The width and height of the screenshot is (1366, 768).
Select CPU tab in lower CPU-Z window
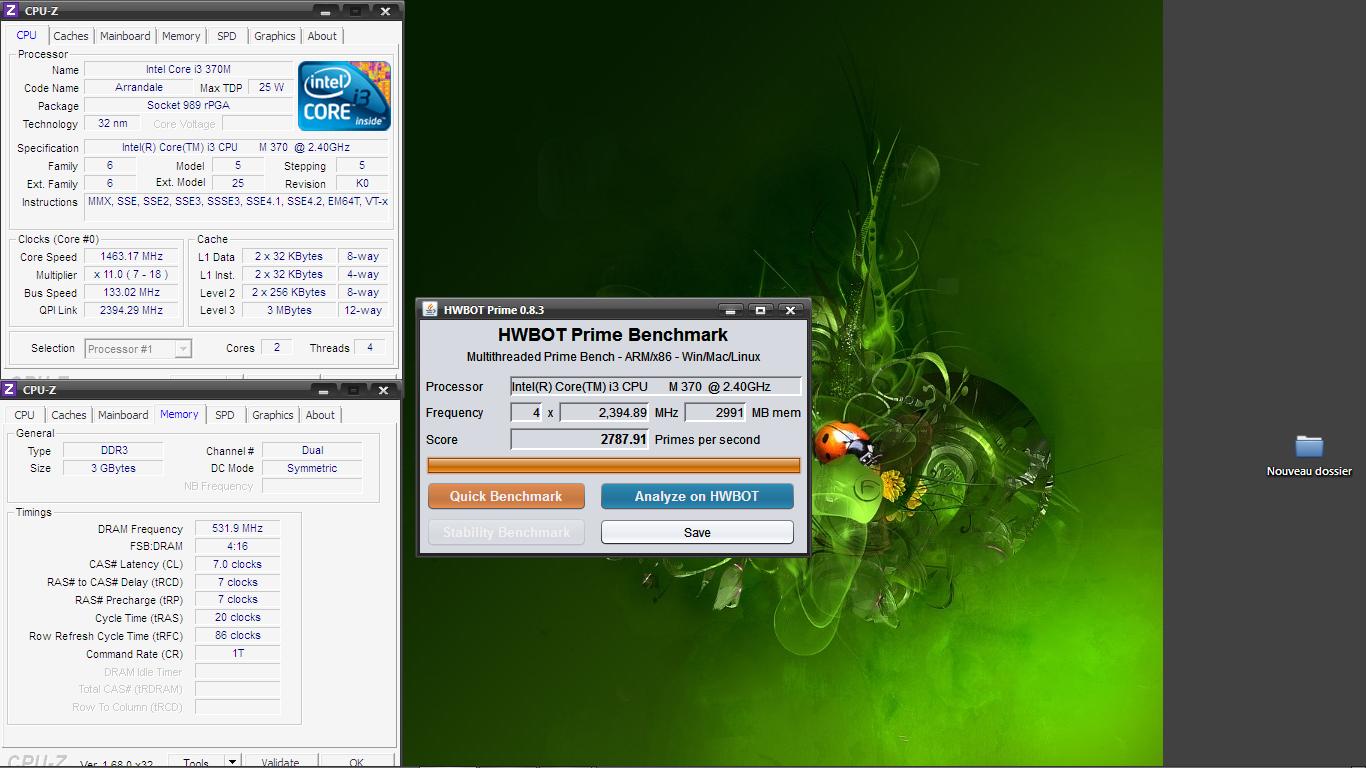(x=25, y=415)
